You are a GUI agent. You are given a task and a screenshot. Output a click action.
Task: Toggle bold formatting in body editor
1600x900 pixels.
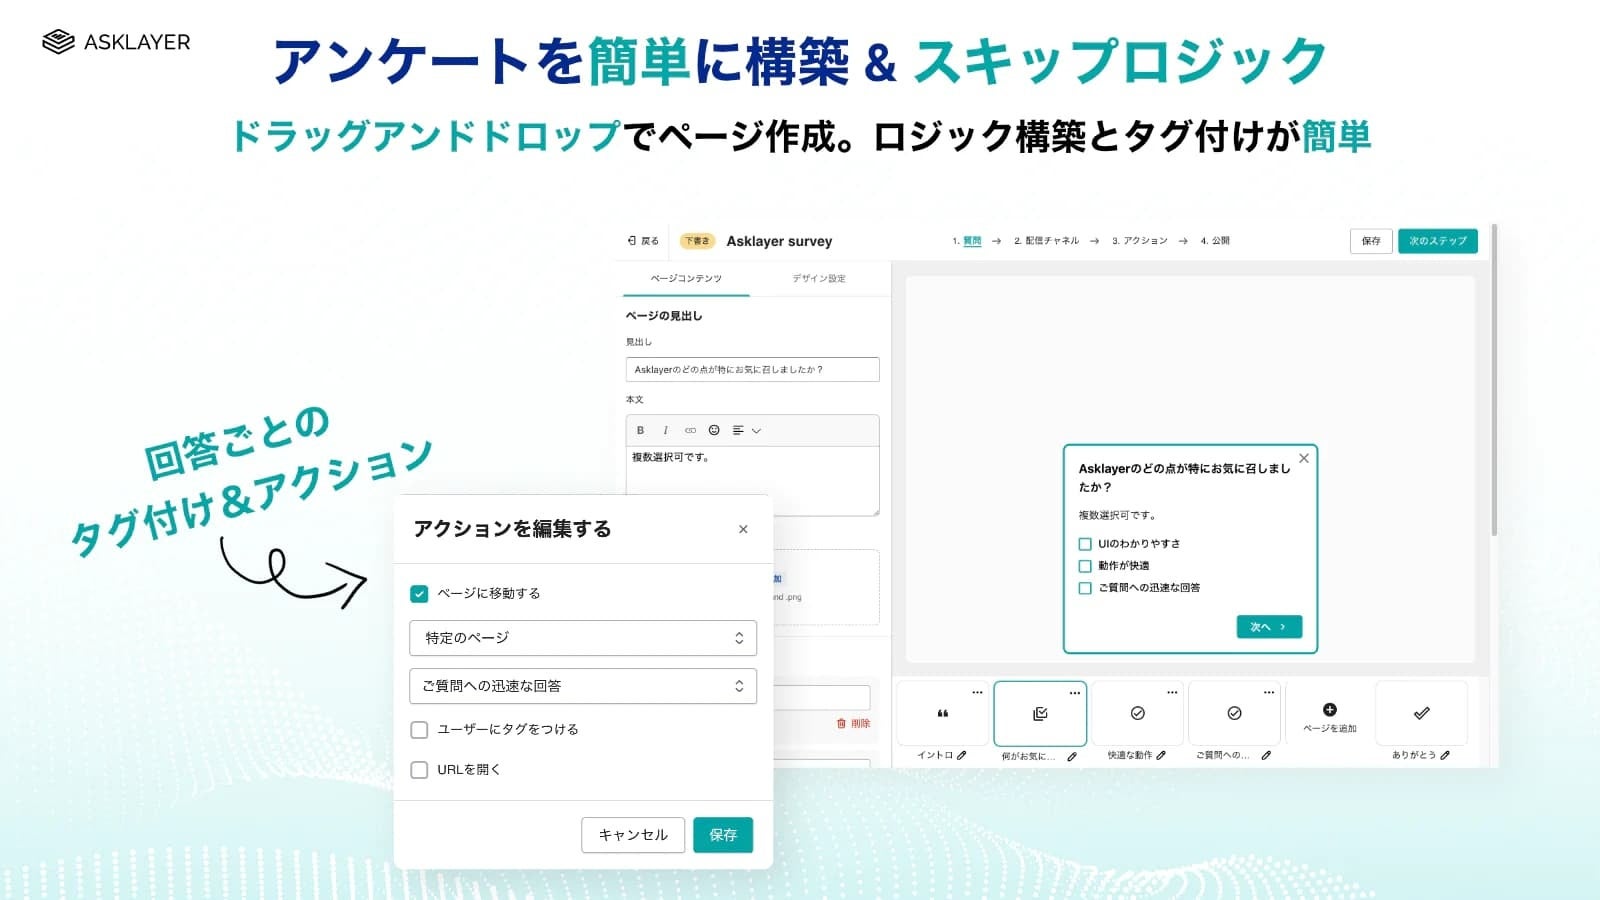click(641, 430)
